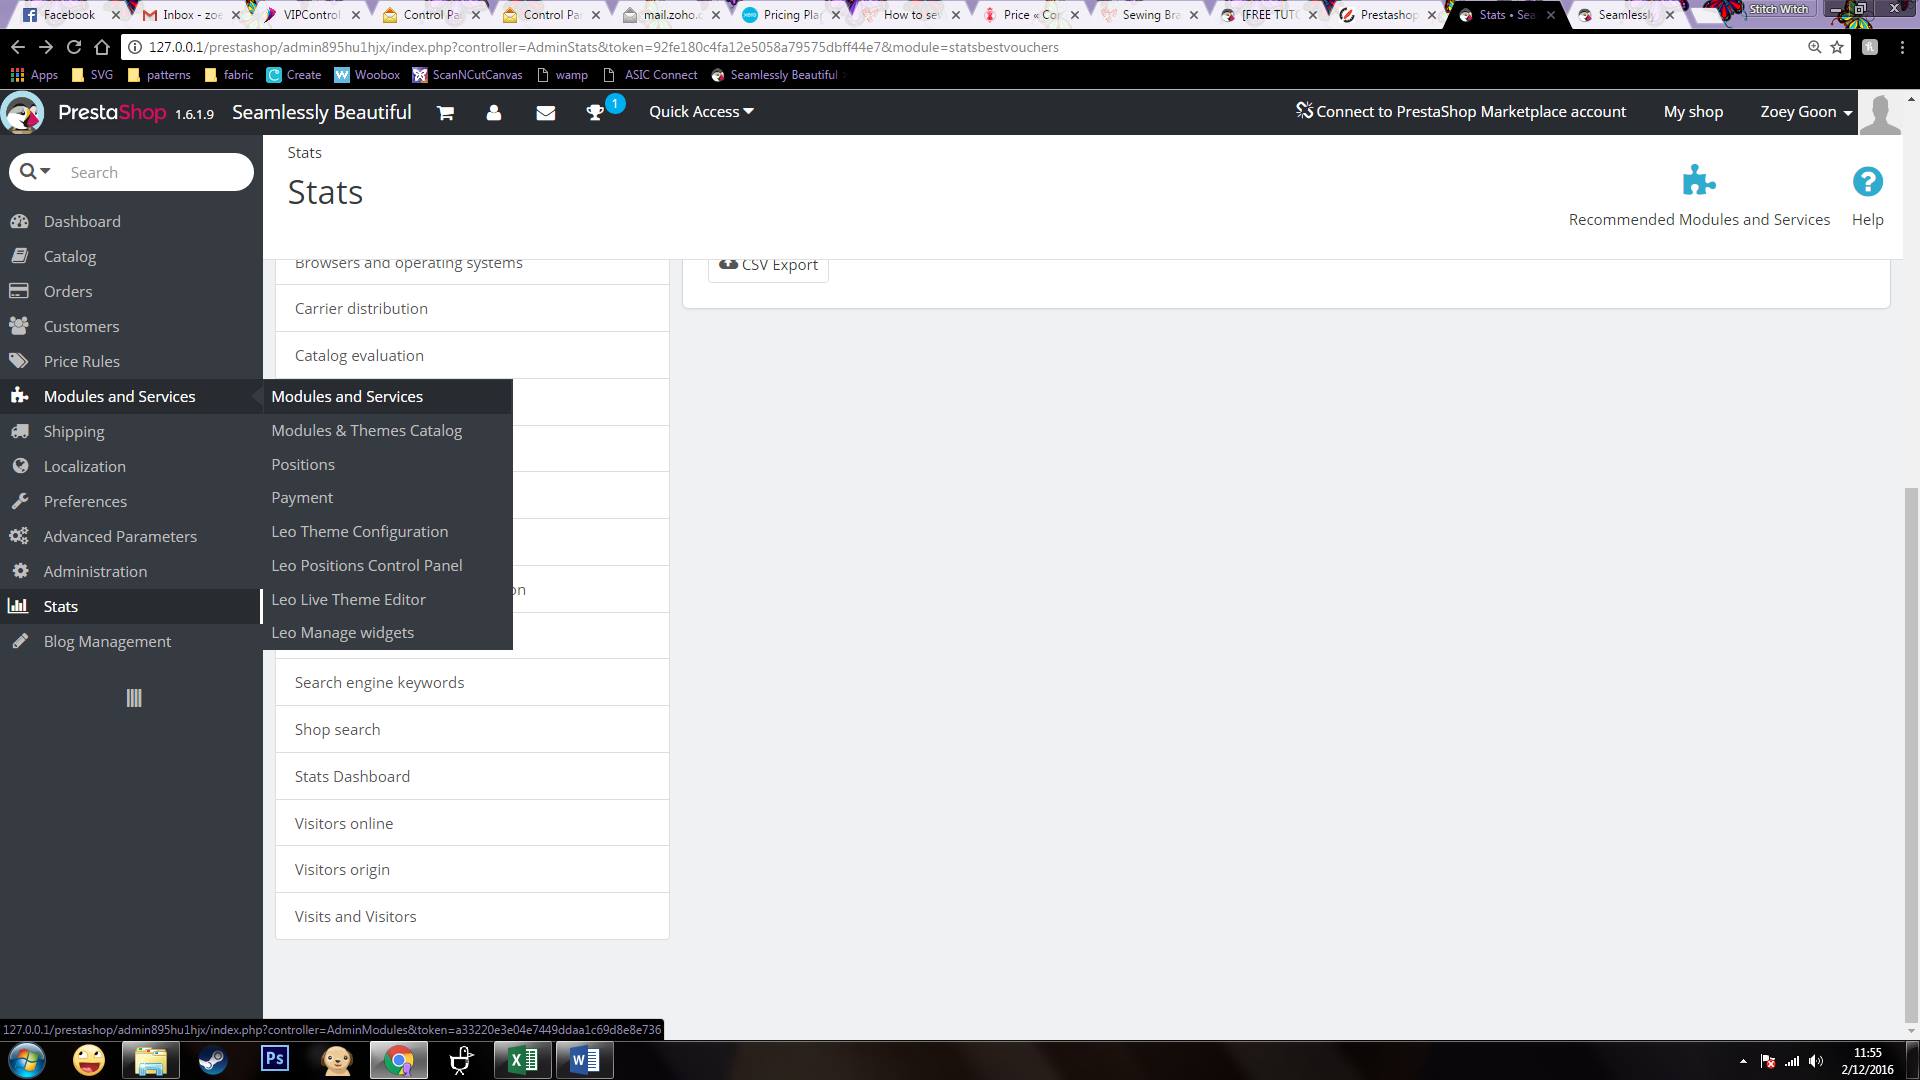Click the user avatar in header
This screenshot has height=1080, width=1920.
coord(1880,113)
